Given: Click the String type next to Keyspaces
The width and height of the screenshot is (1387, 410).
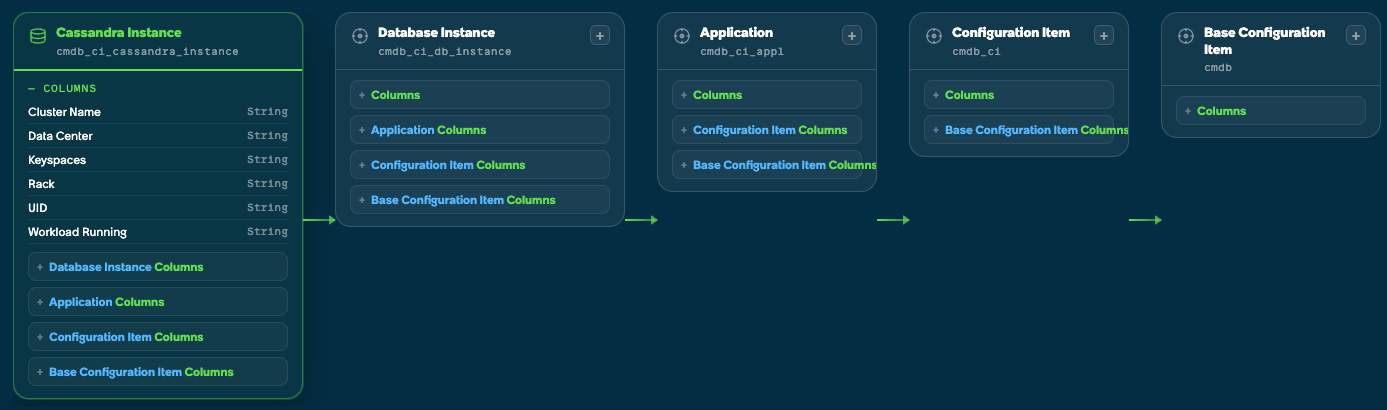Looking at the screenshot, I should coord(267,160).
